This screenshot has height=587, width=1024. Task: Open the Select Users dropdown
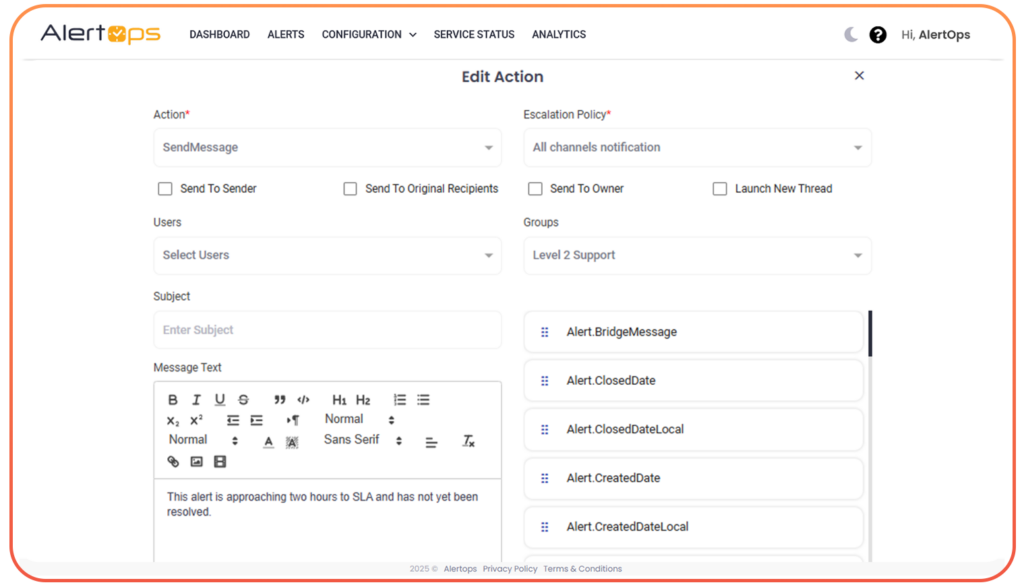coord(328,255)
